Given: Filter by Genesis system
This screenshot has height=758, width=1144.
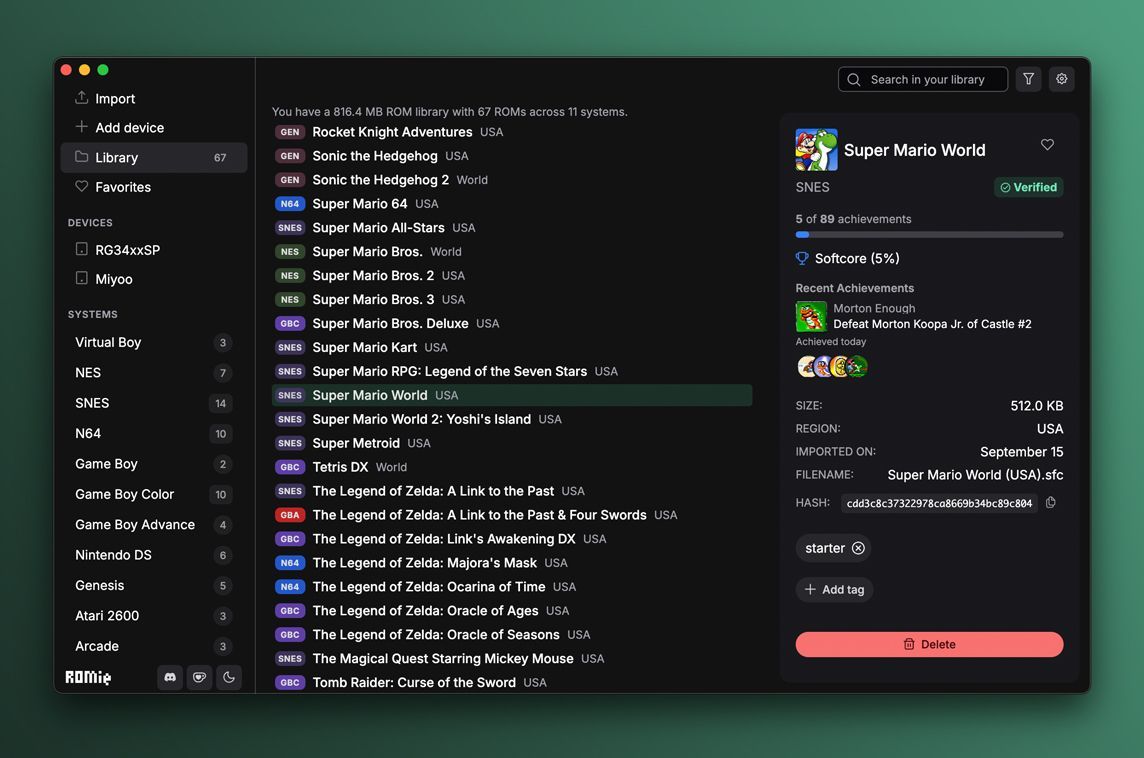Looking at the screenshot, I should pos(154,585).
